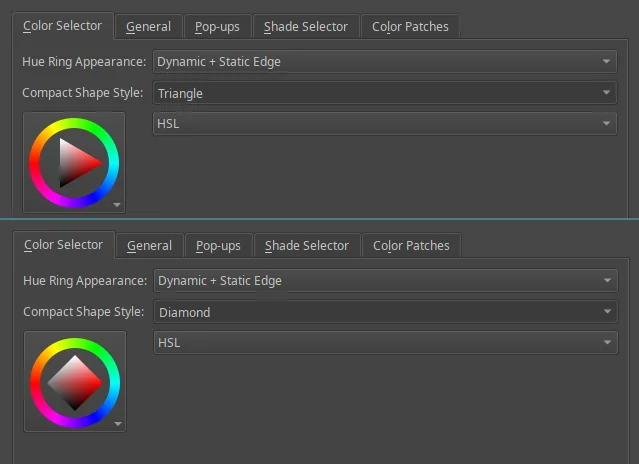Image resolution: width=639 pixels, height=464 pixels.
Task: Open Color Patches tab in lower panel
Action: tap(412, 246)
